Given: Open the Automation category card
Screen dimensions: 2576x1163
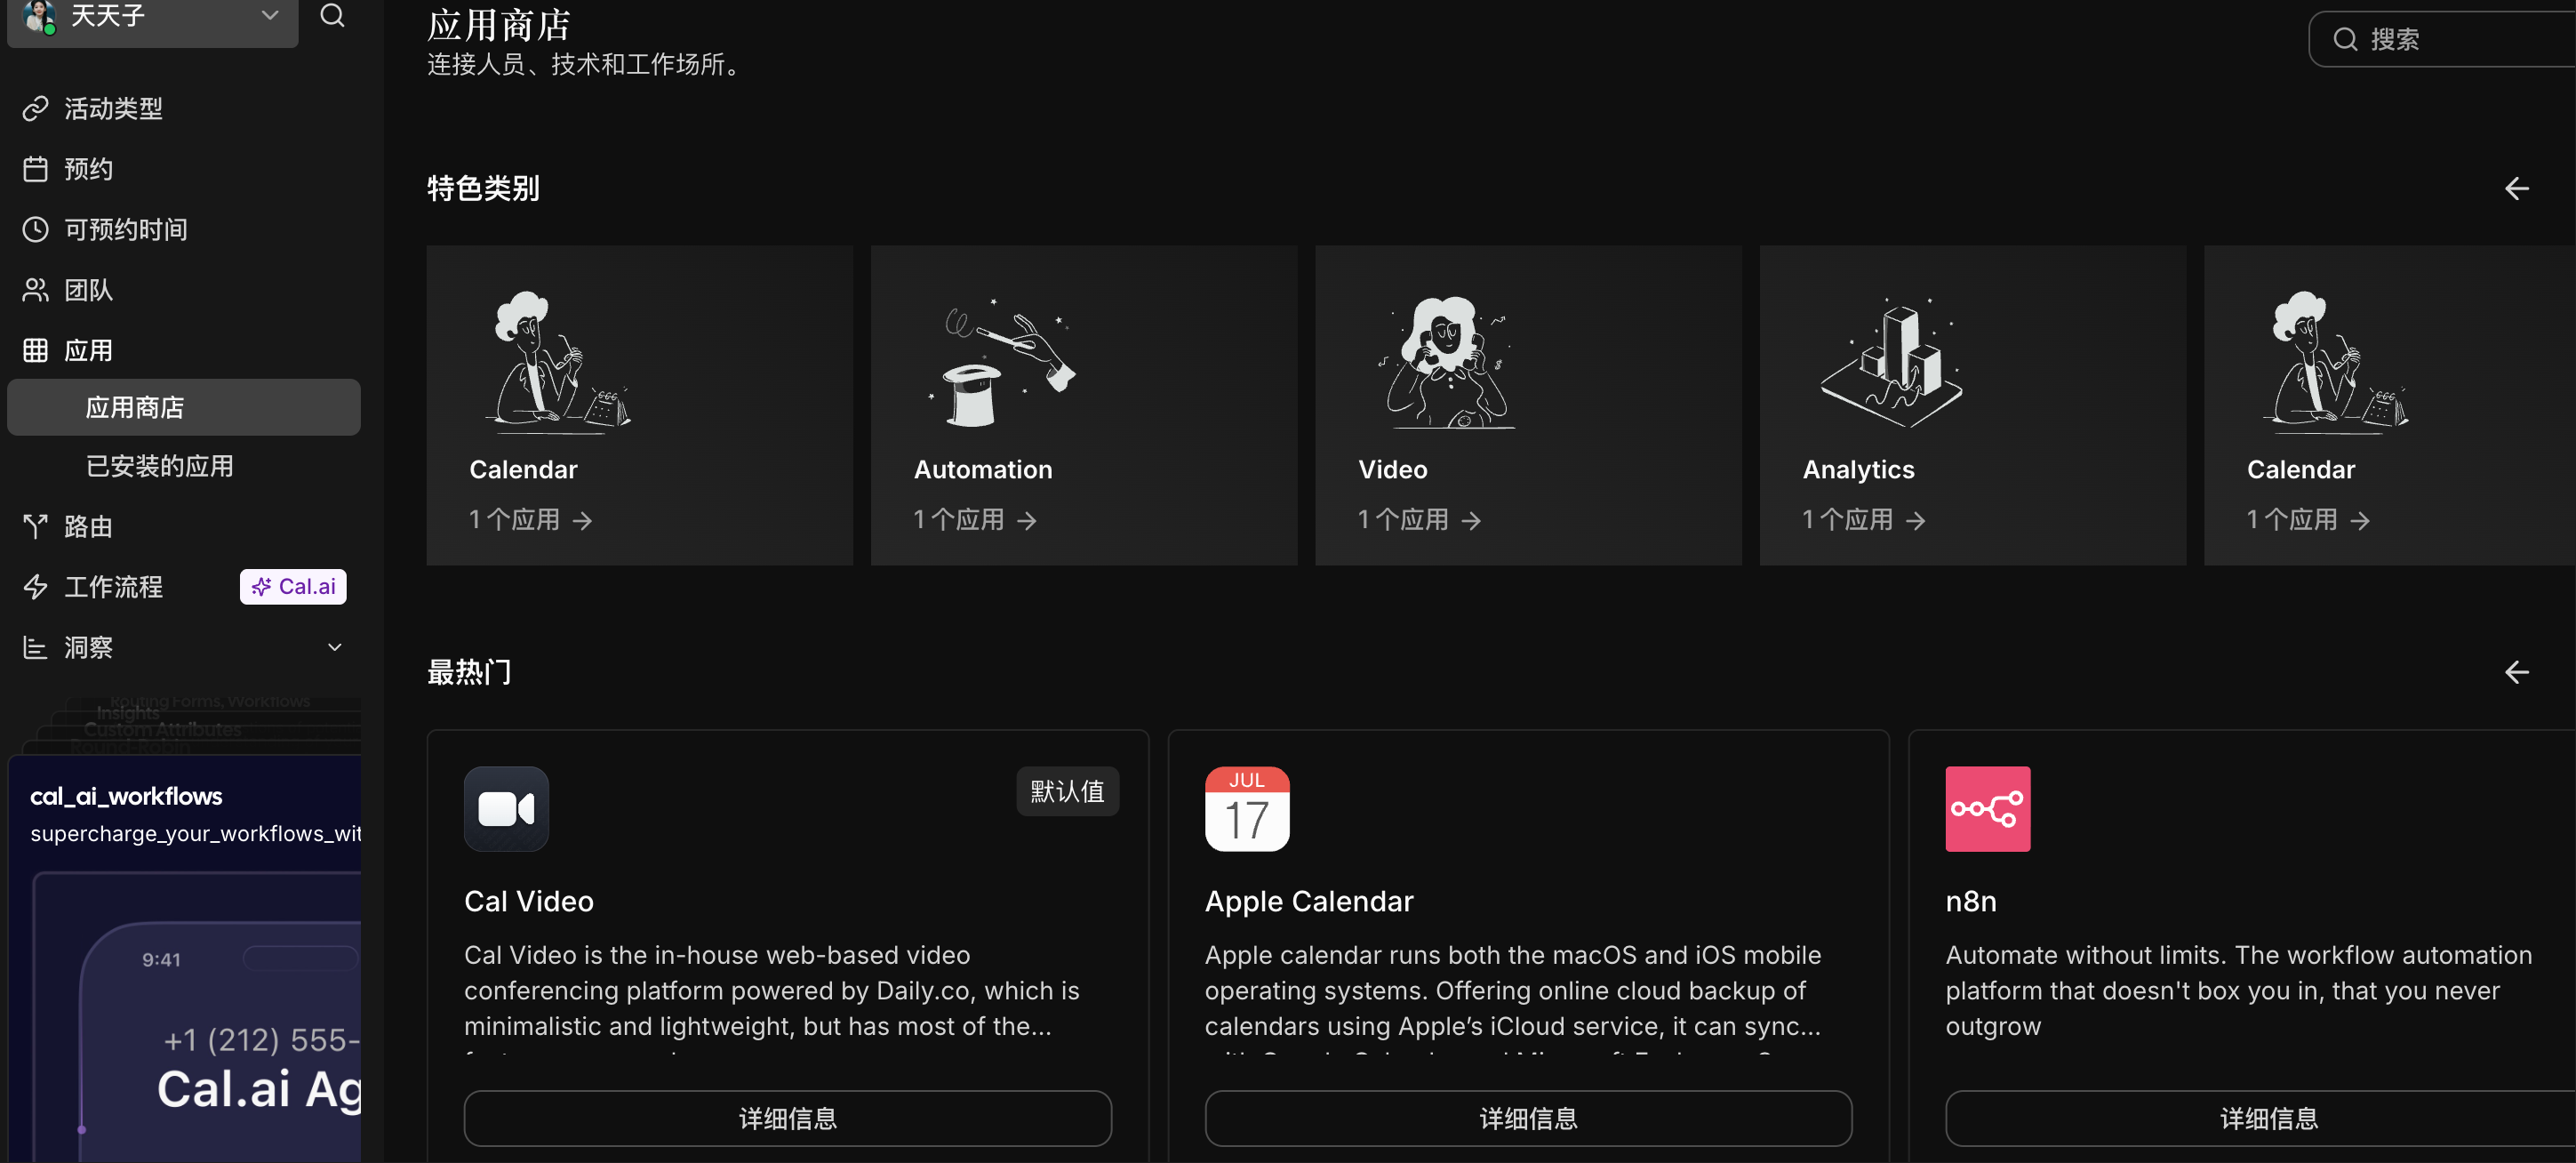Looking at the screenshot, I should coord(1084,405).
